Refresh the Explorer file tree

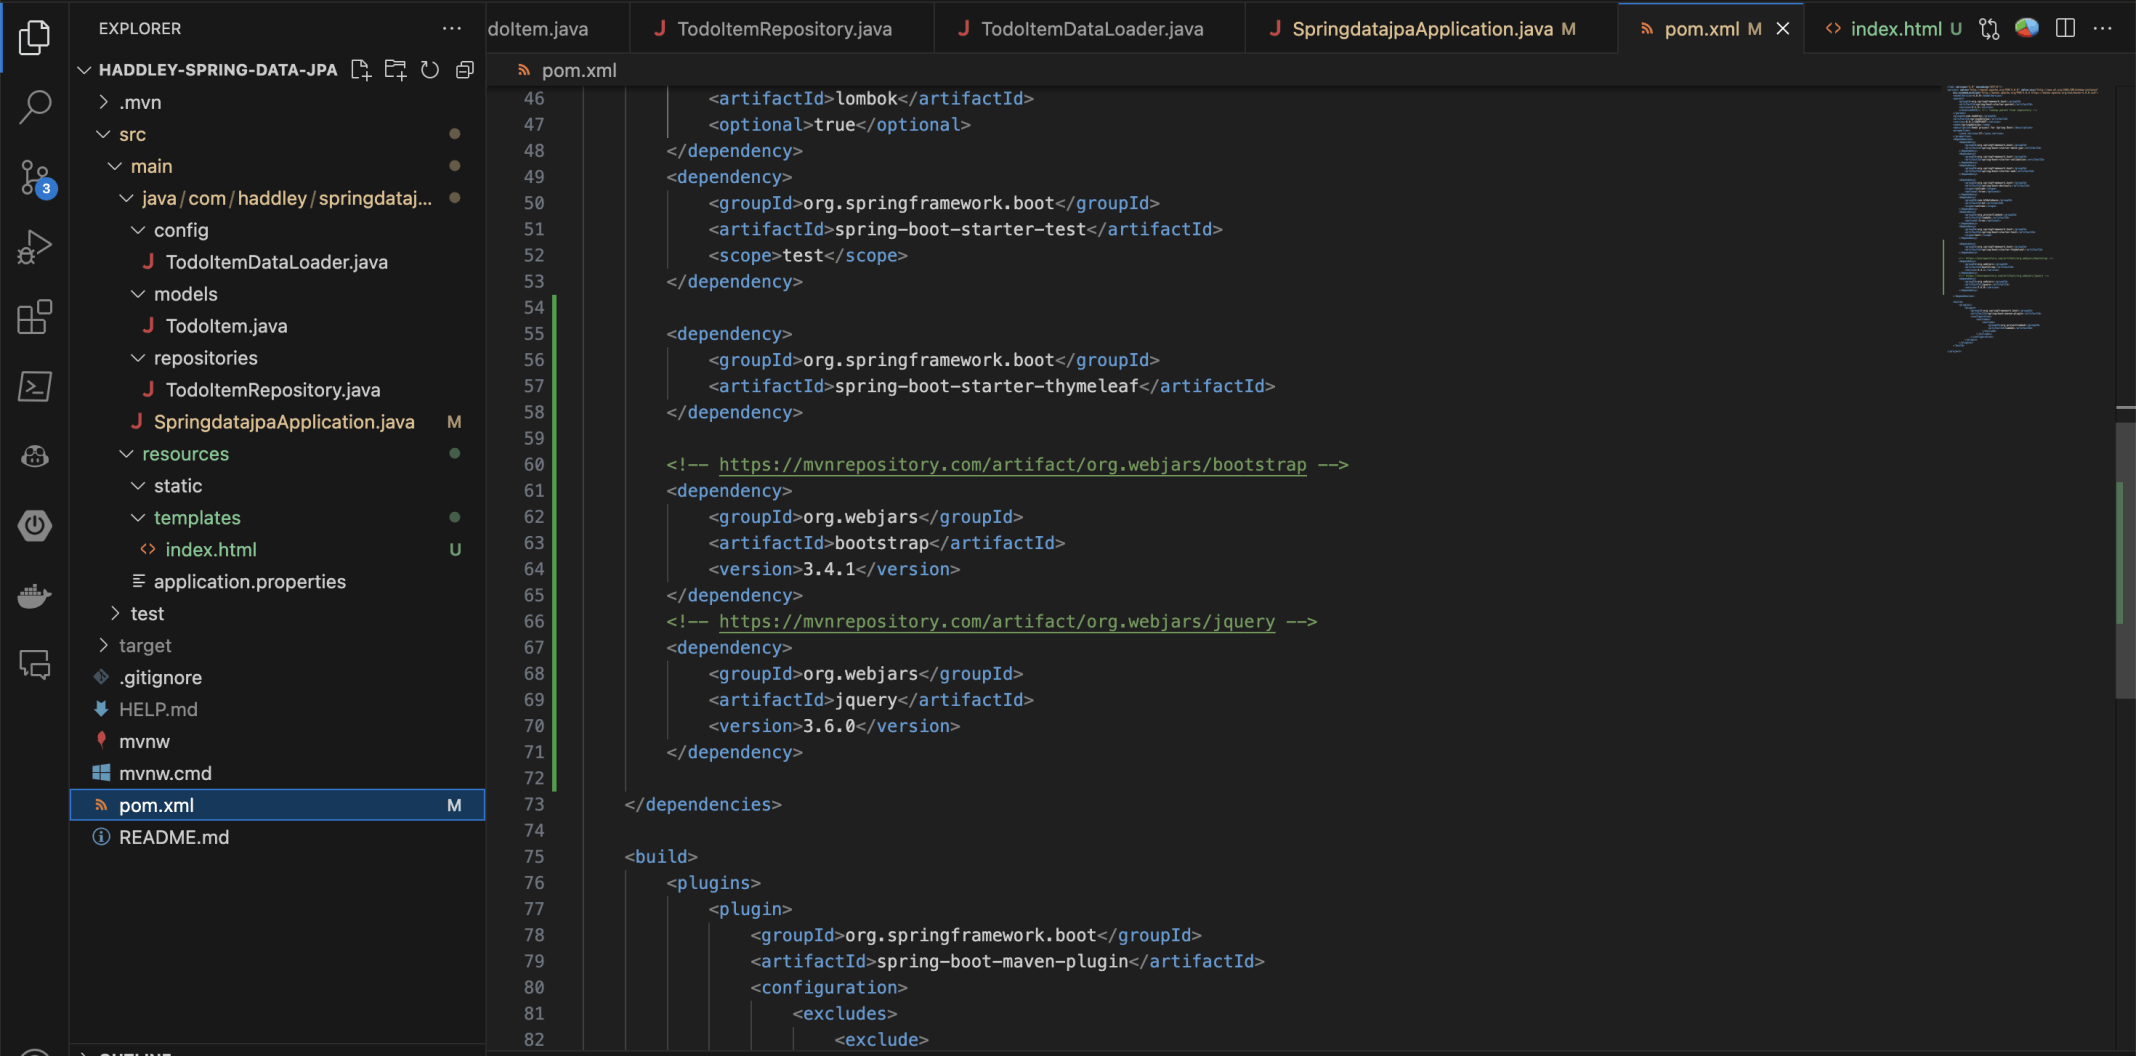[x=430, y=70]
